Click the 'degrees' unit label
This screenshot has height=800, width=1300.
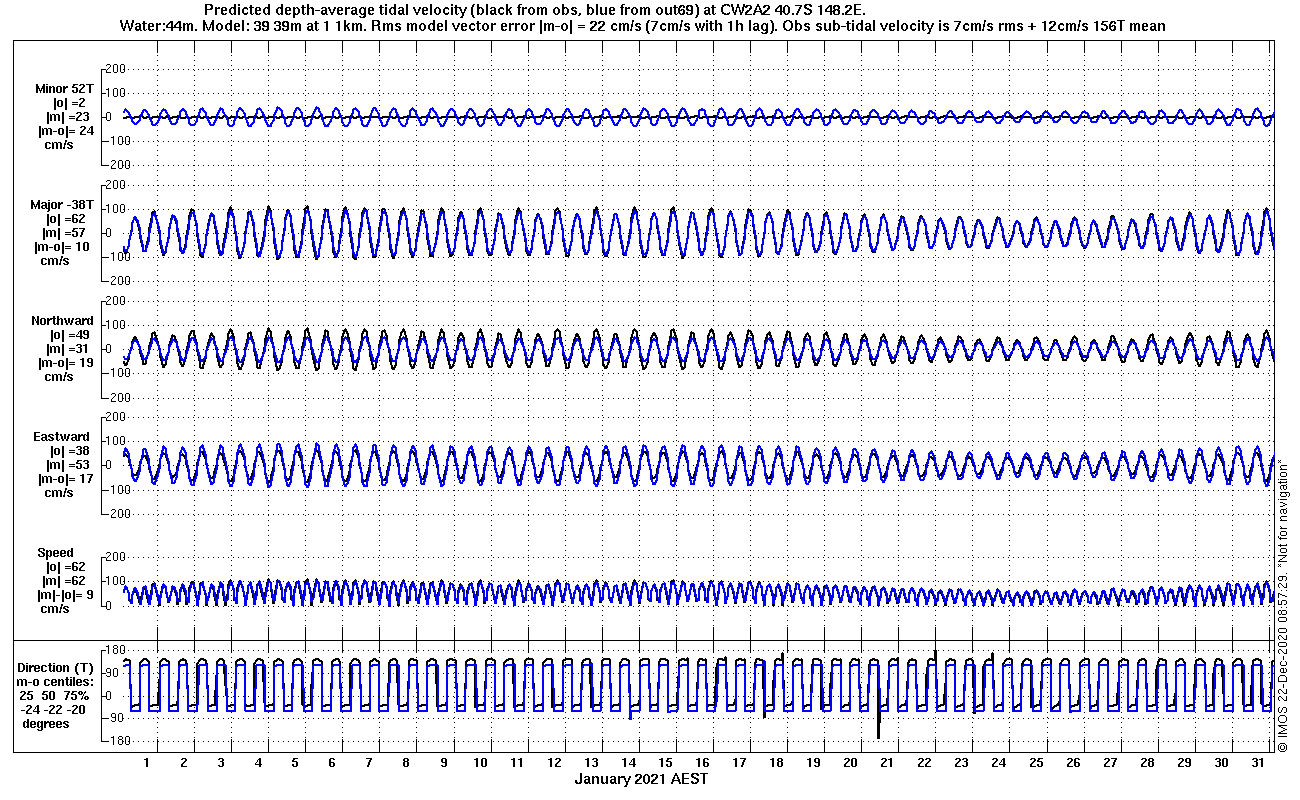click(x=46, y=723)
